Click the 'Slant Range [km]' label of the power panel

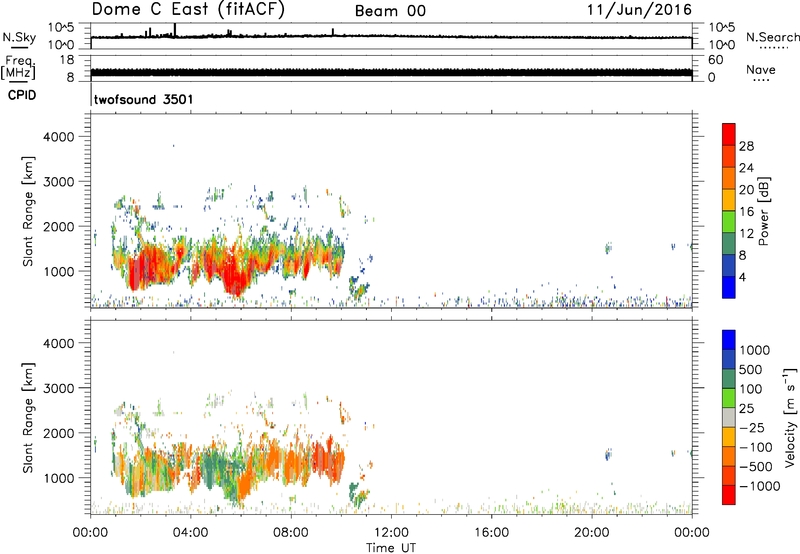click(x=28, y=211)
